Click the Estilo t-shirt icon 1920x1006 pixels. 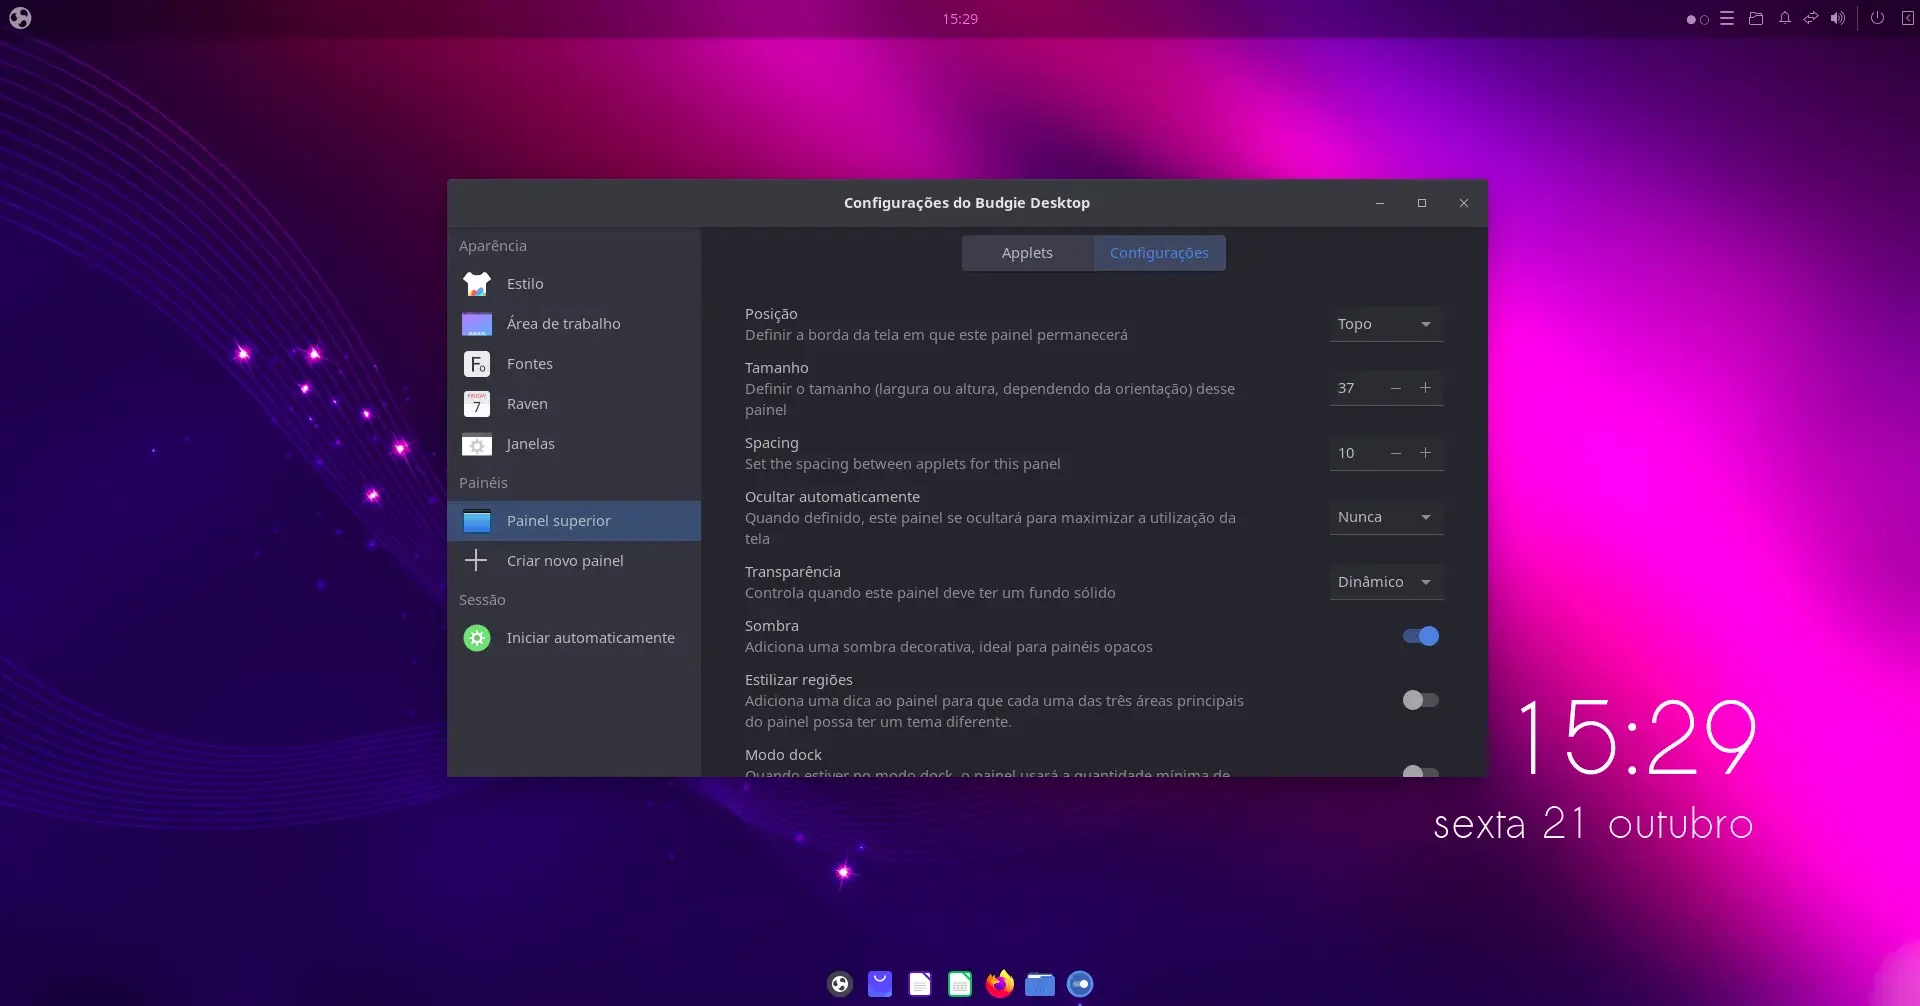pos(477,284)
